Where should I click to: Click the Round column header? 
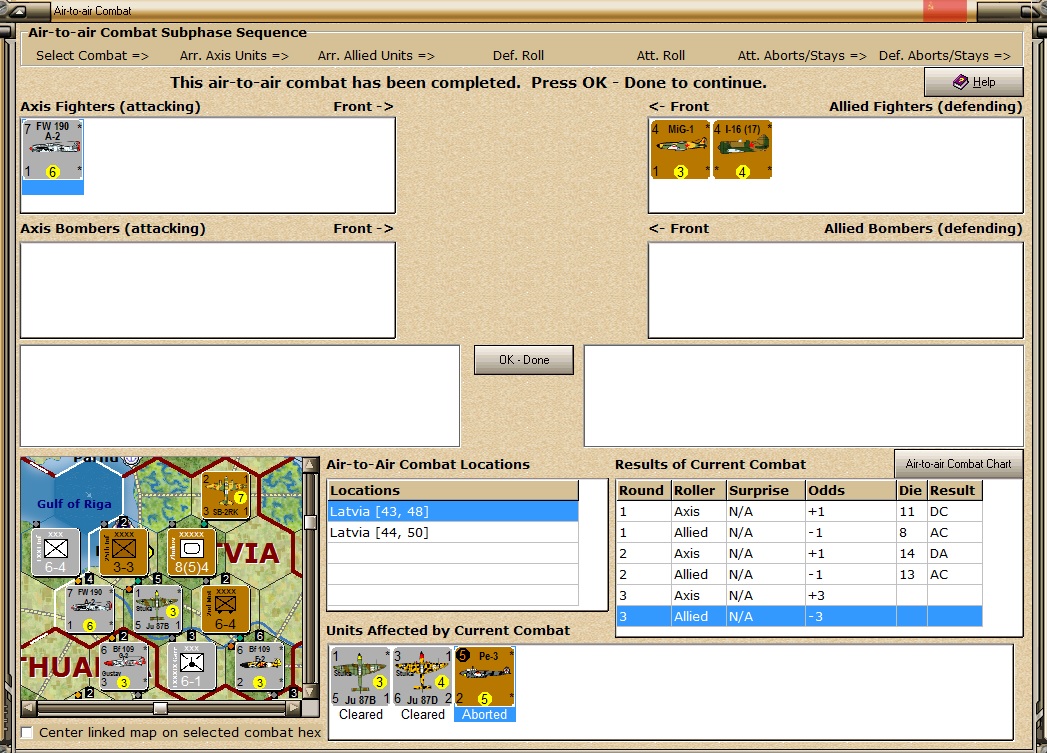click(x=643, y=491)
